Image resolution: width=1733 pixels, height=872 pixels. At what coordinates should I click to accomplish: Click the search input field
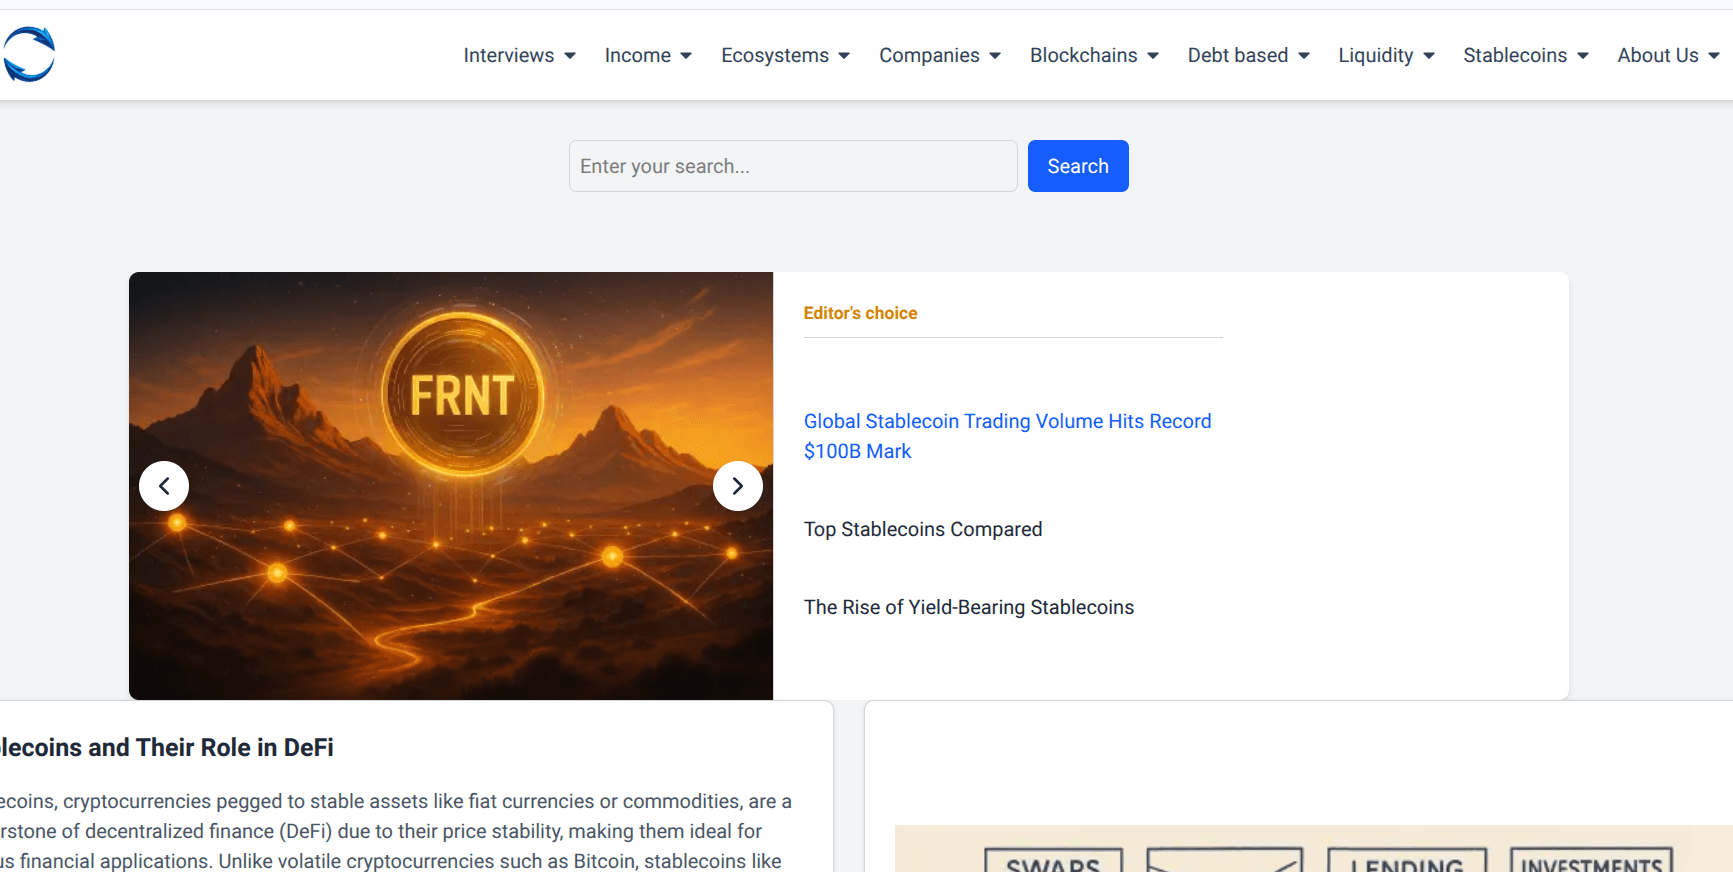[793, 166]
